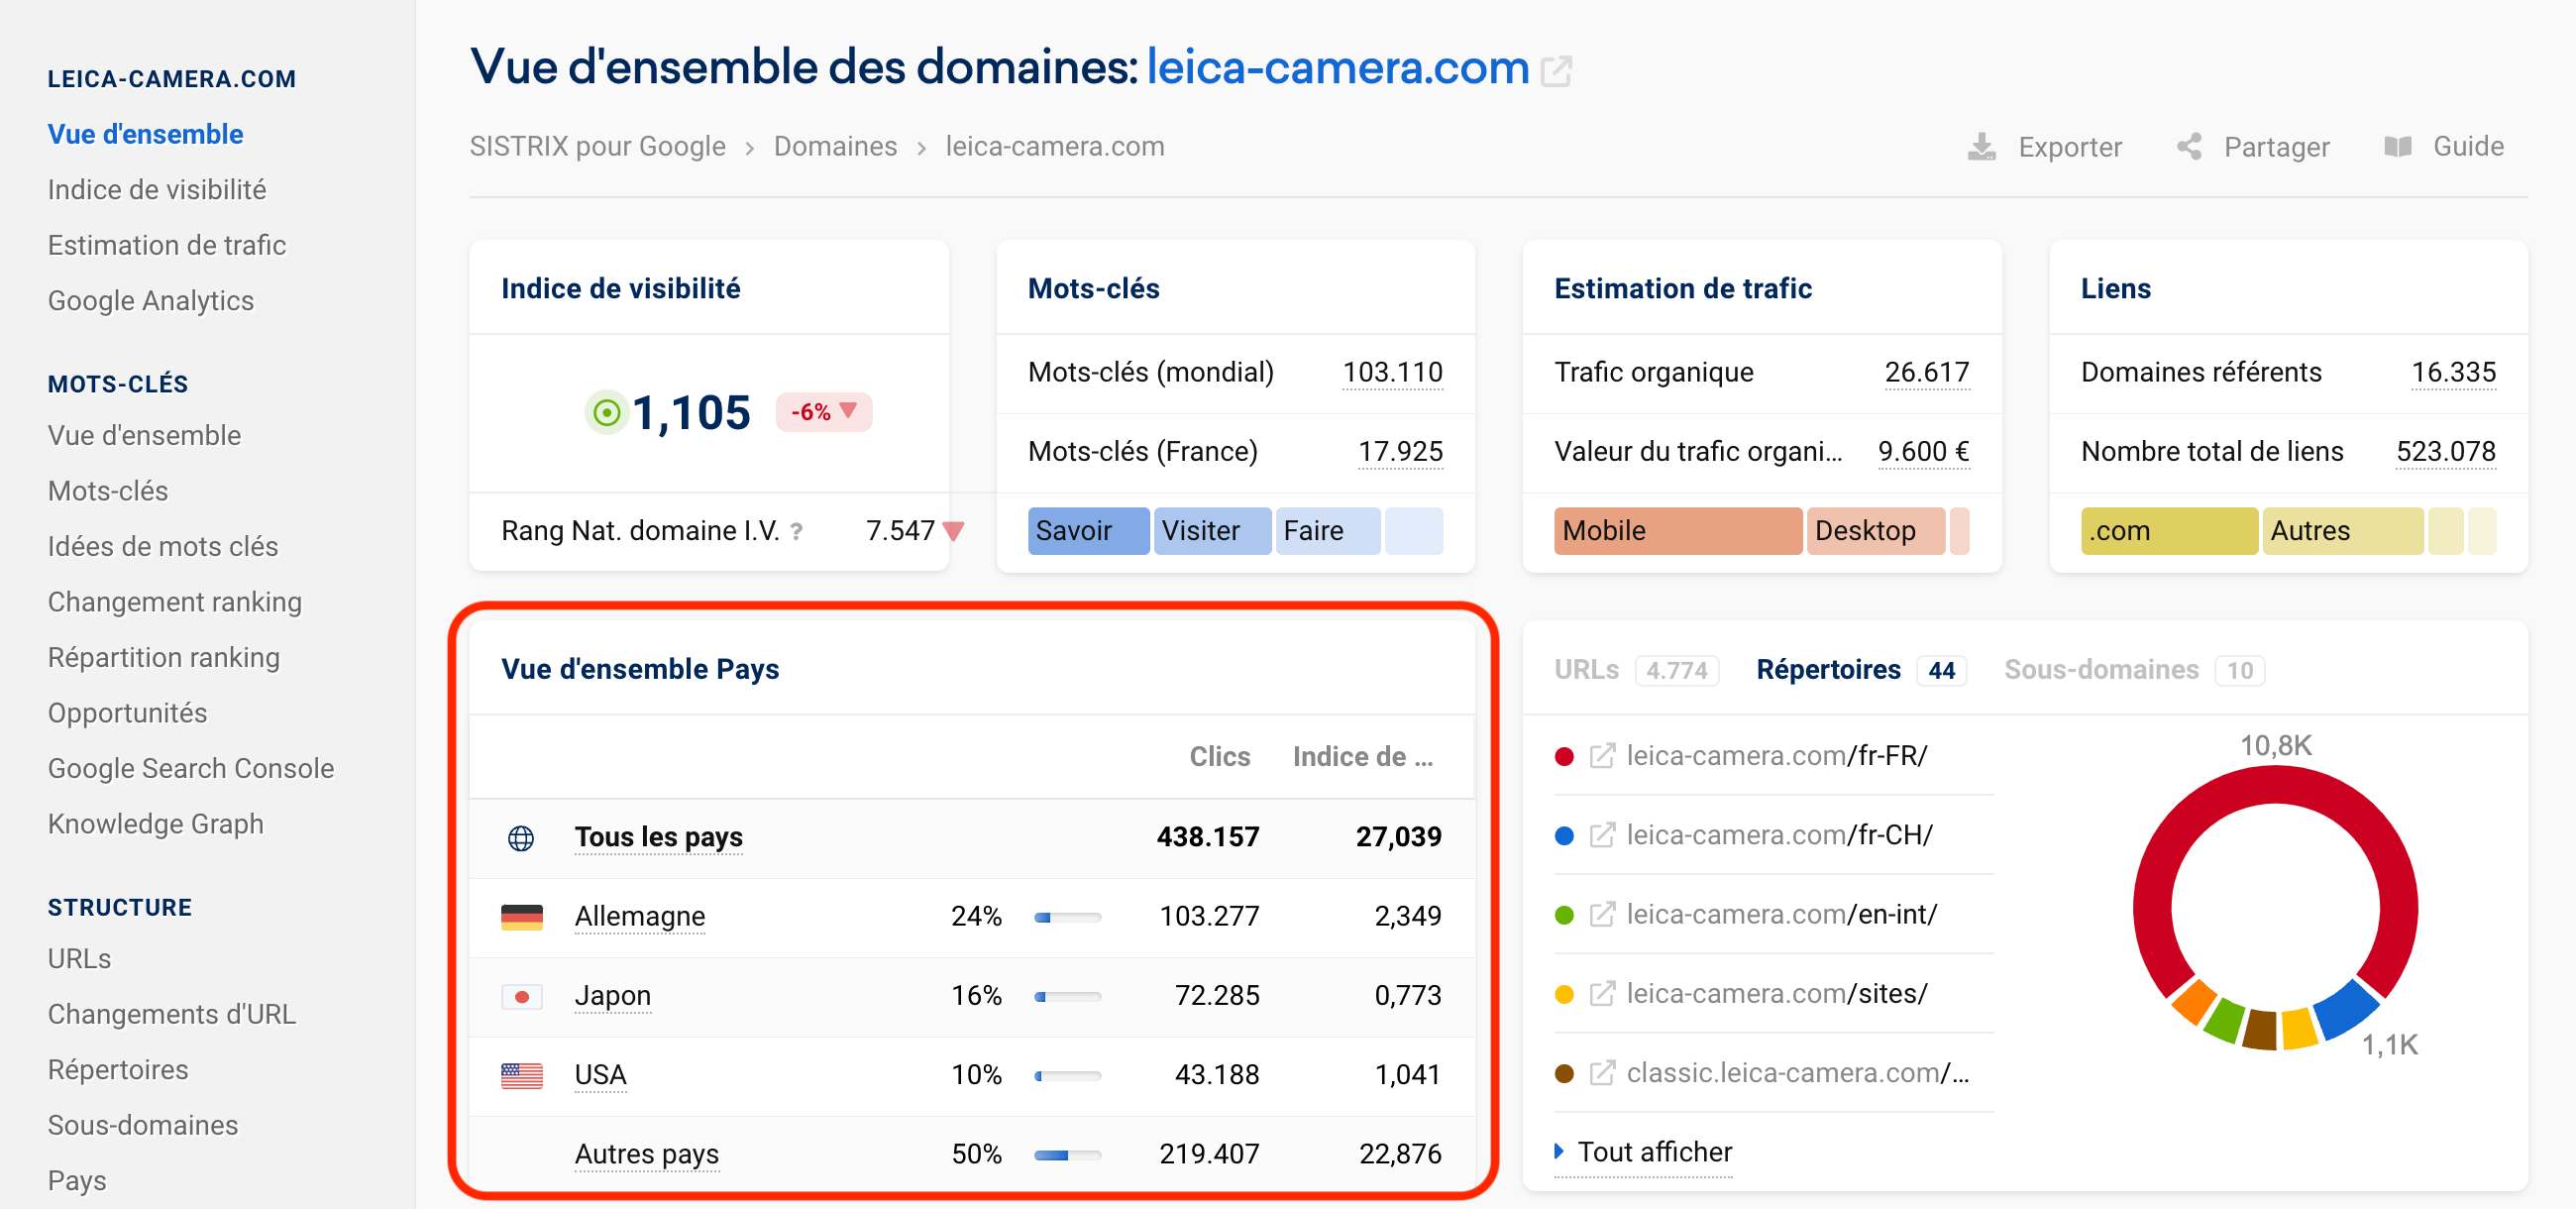Image resolution: width=2576 pixels, height=1209 pixels.
Task: Open external link icon for classic.leica-camera.com
Action: tap(1602, 1073)
